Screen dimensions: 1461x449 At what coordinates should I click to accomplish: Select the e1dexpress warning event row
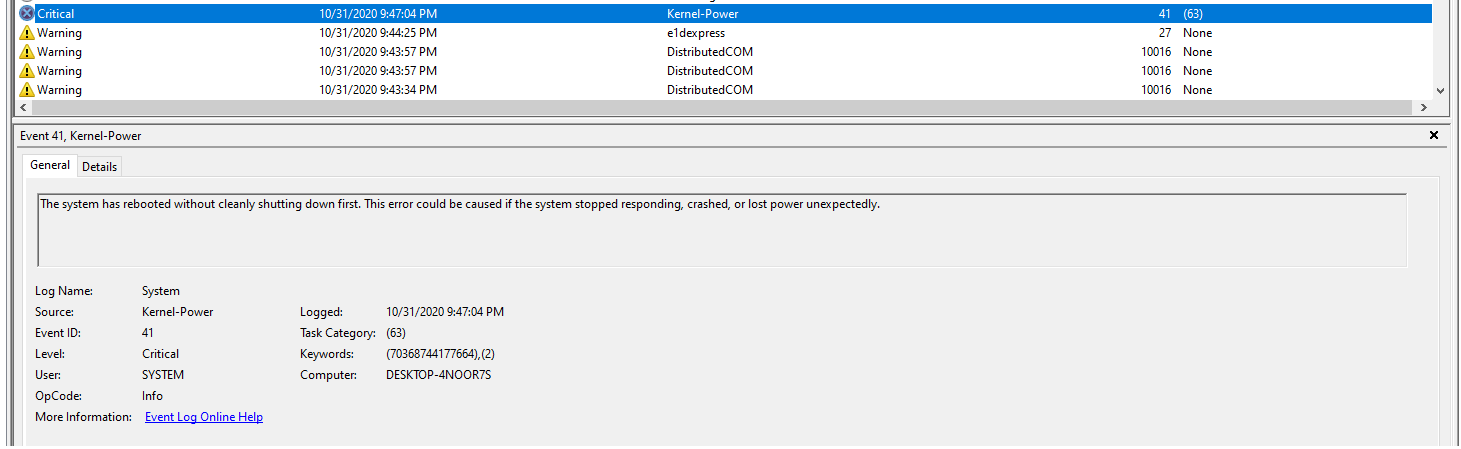tap(725, 33)
